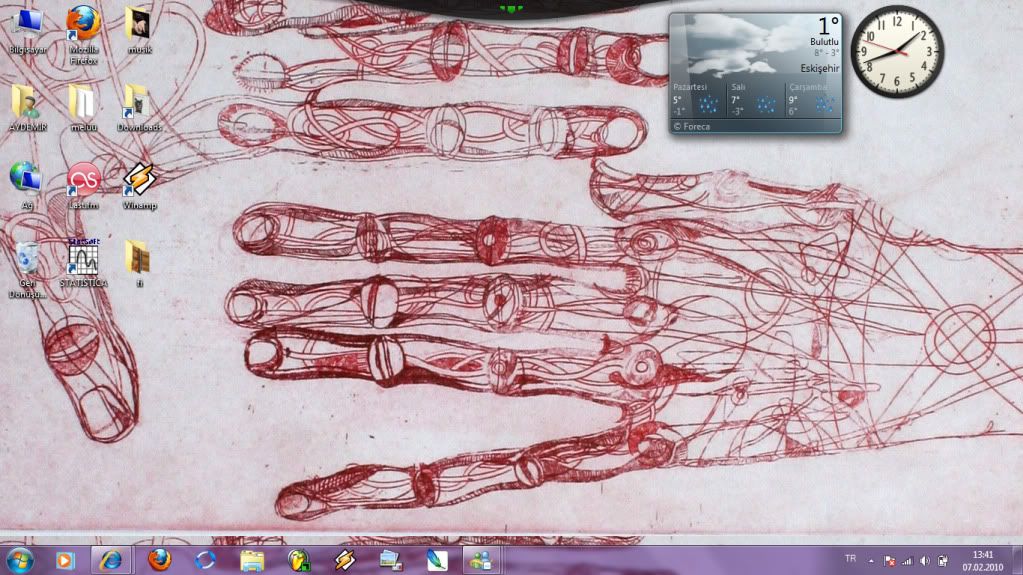Click Salı forecast in weather gadget
Screen dimensions: 1023x575
[x=755, y=100]
